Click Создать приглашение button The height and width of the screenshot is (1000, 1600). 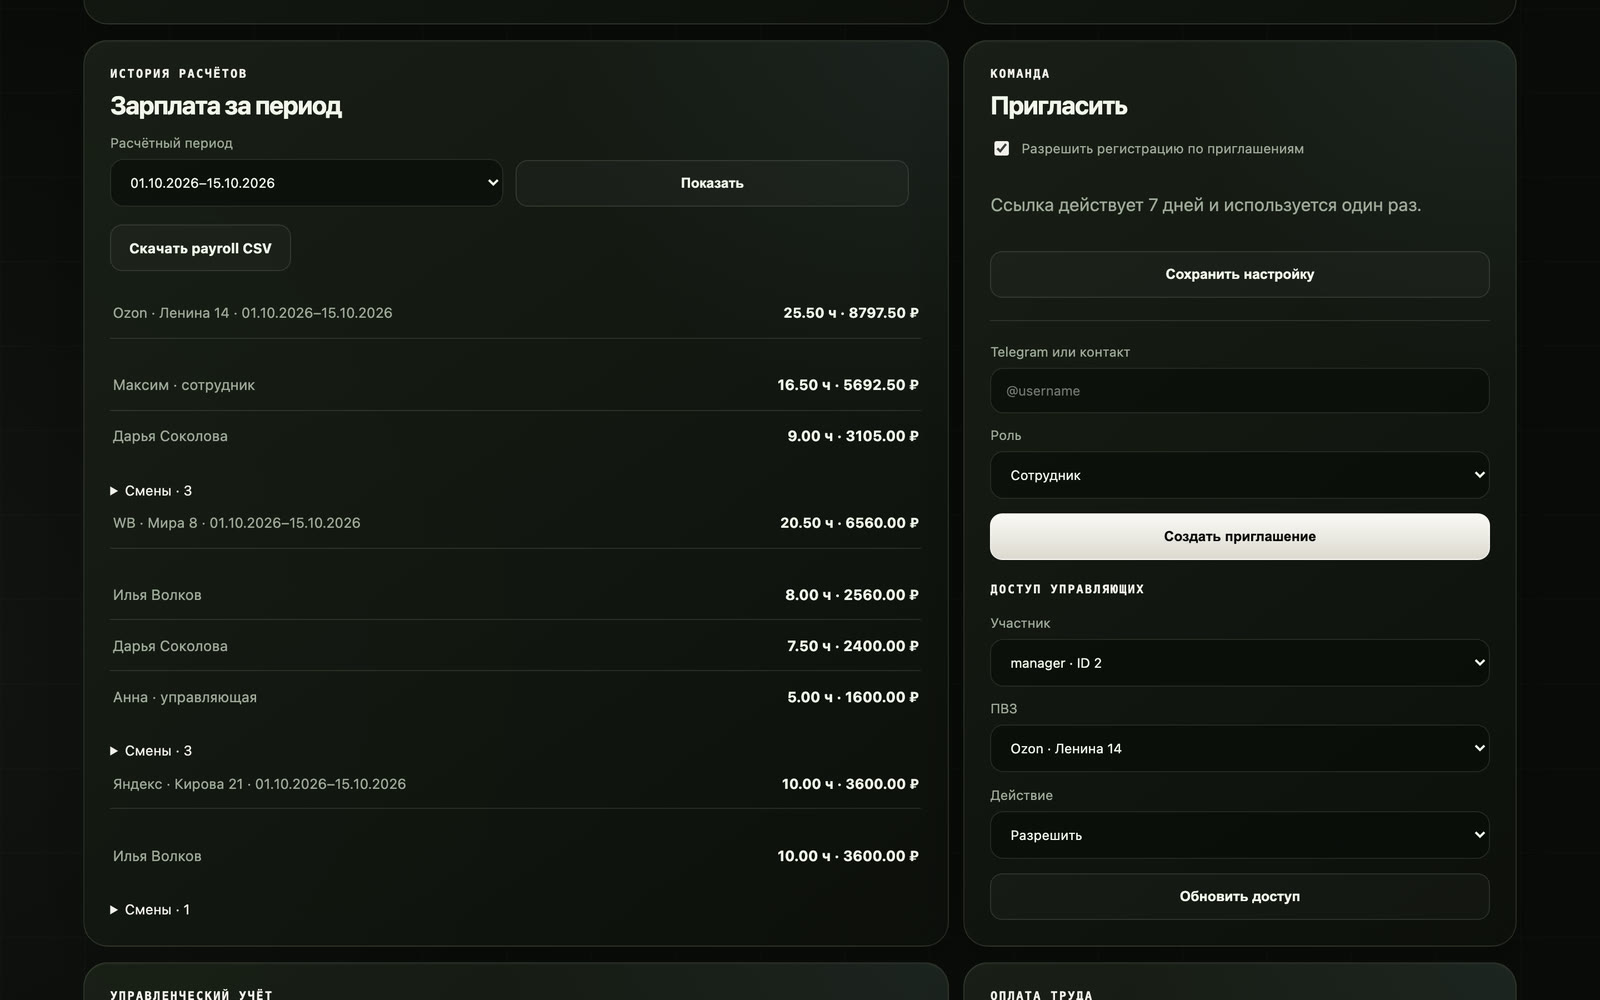tap(1240, 537)
